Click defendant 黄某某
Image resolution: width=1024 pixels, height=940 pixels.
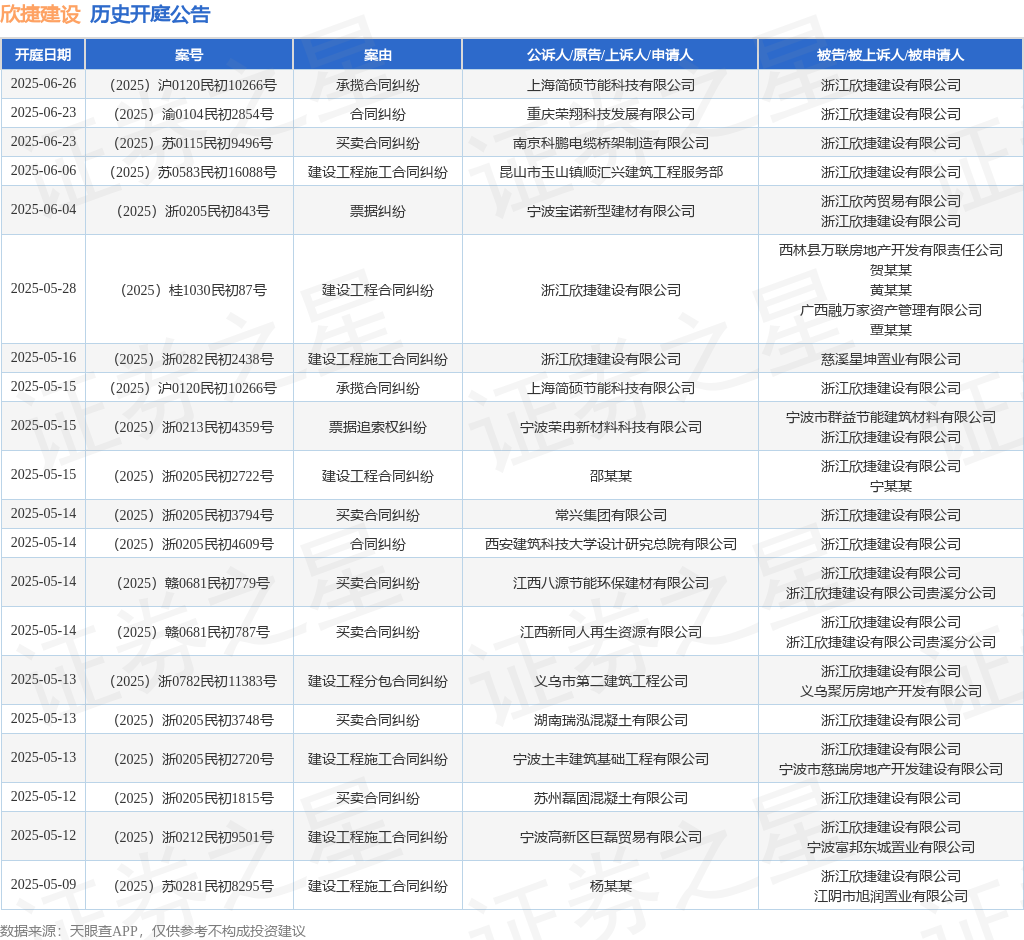[891, 290]
